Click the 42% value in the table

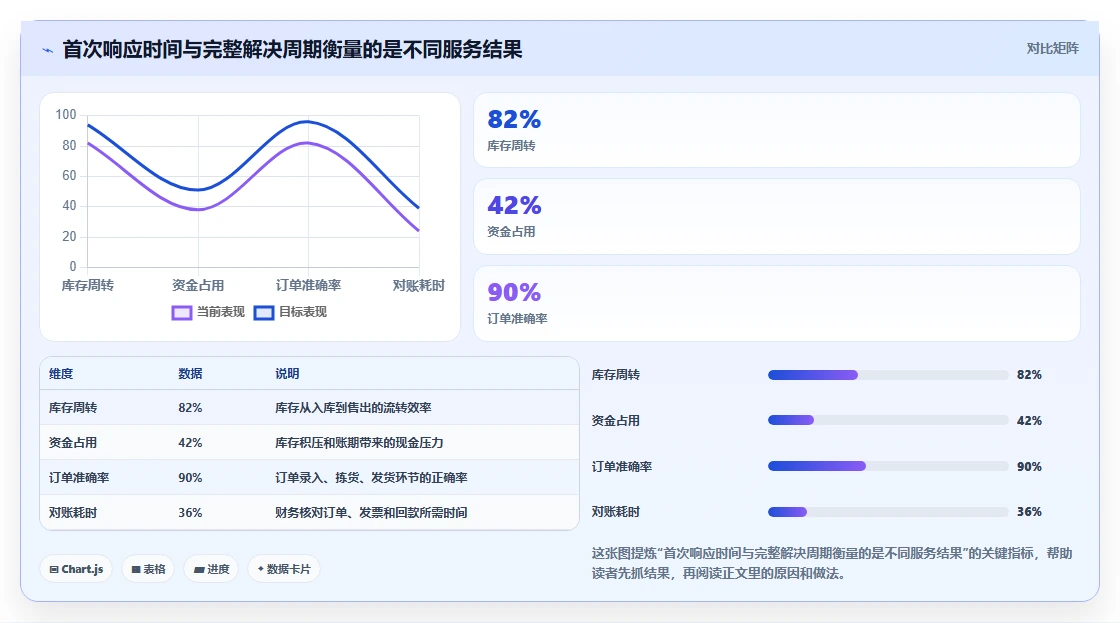190,443
